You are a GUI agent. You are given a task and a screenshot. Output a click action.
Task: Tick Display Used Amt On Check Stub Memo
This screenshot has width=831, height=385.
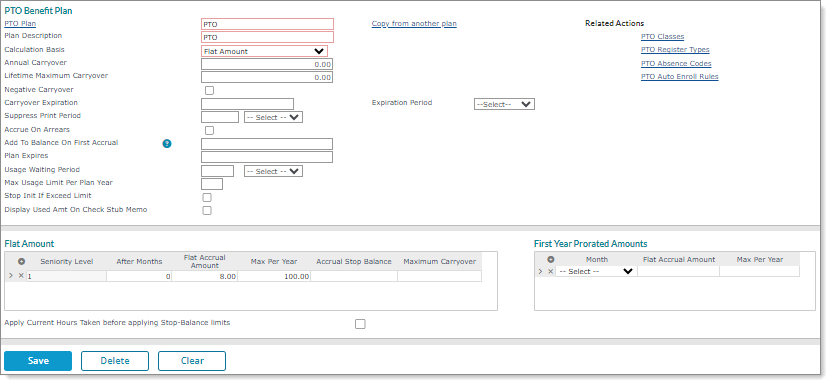coord(207,211)
